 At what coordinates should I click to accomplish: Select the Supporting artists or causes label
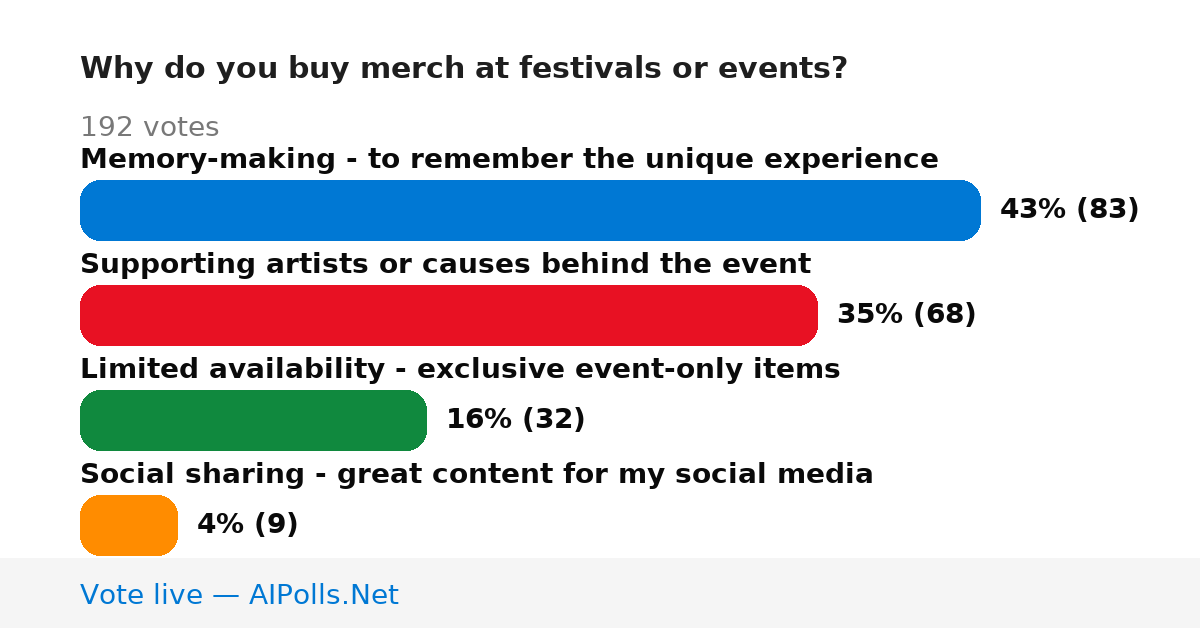(x=445, y=264)
